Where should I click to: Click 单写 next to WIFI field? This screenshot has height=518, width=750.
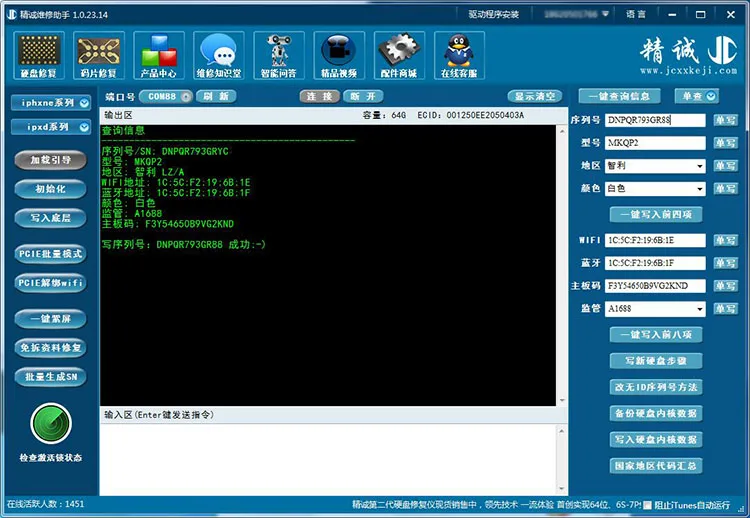pos(726,241)
